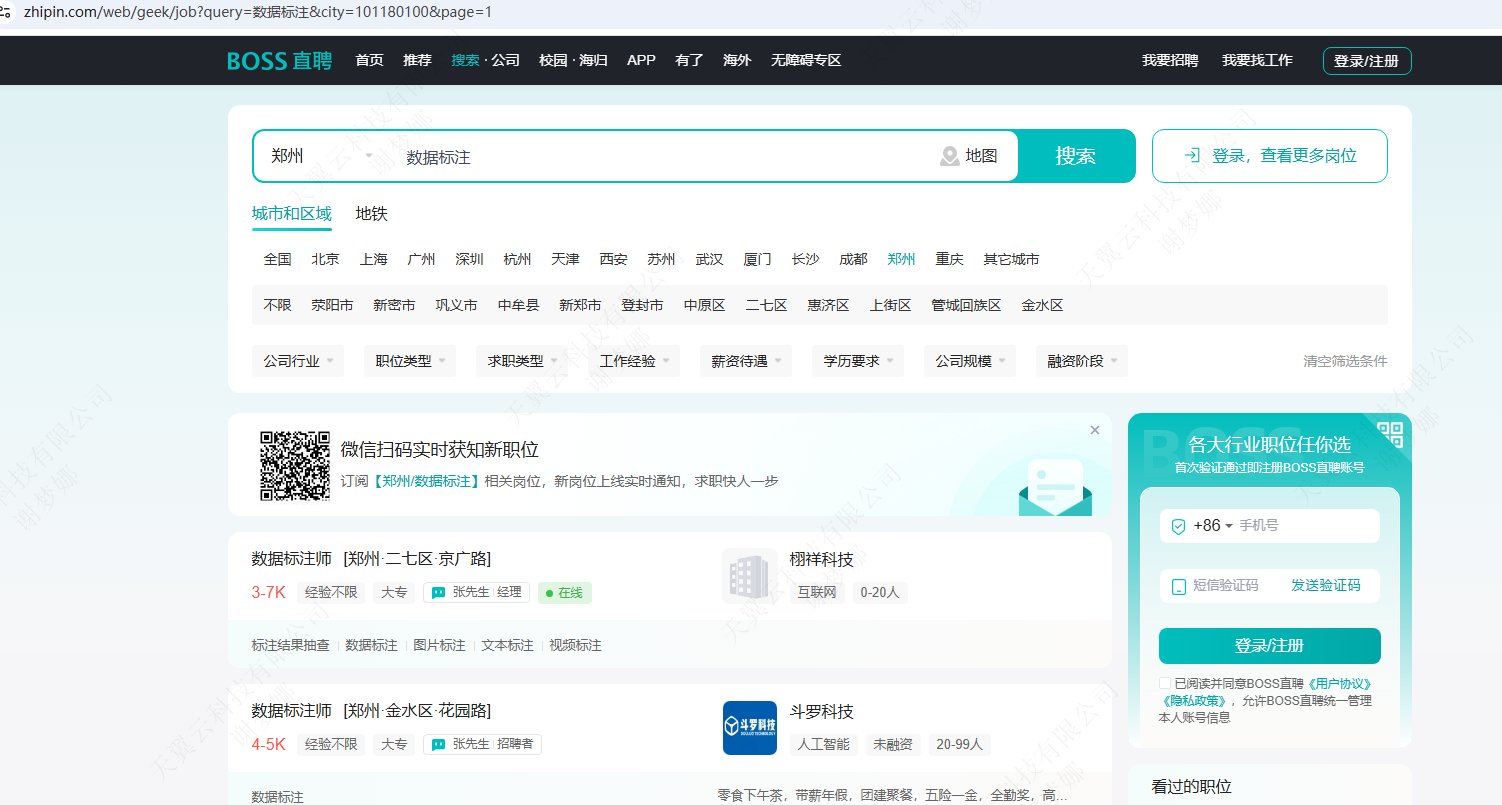Click 登录/注册 in top navigation

(x=1367, y=61)
